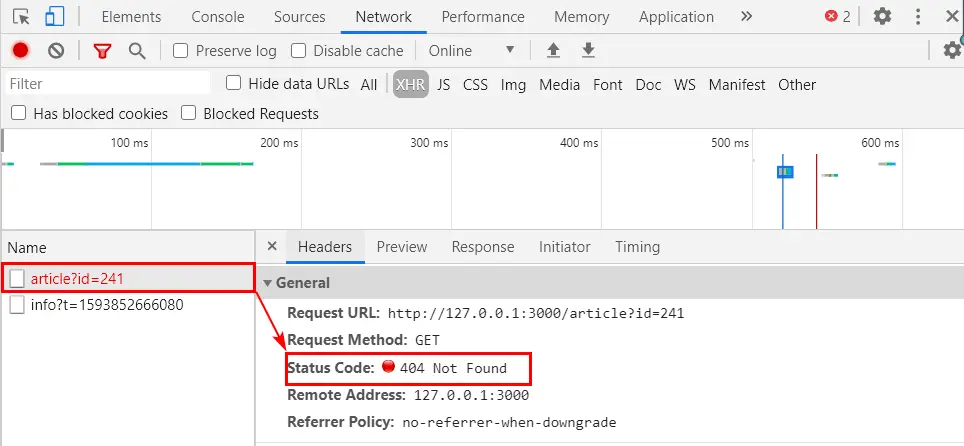Show more DevTools tabs chevron

point(746,17)
